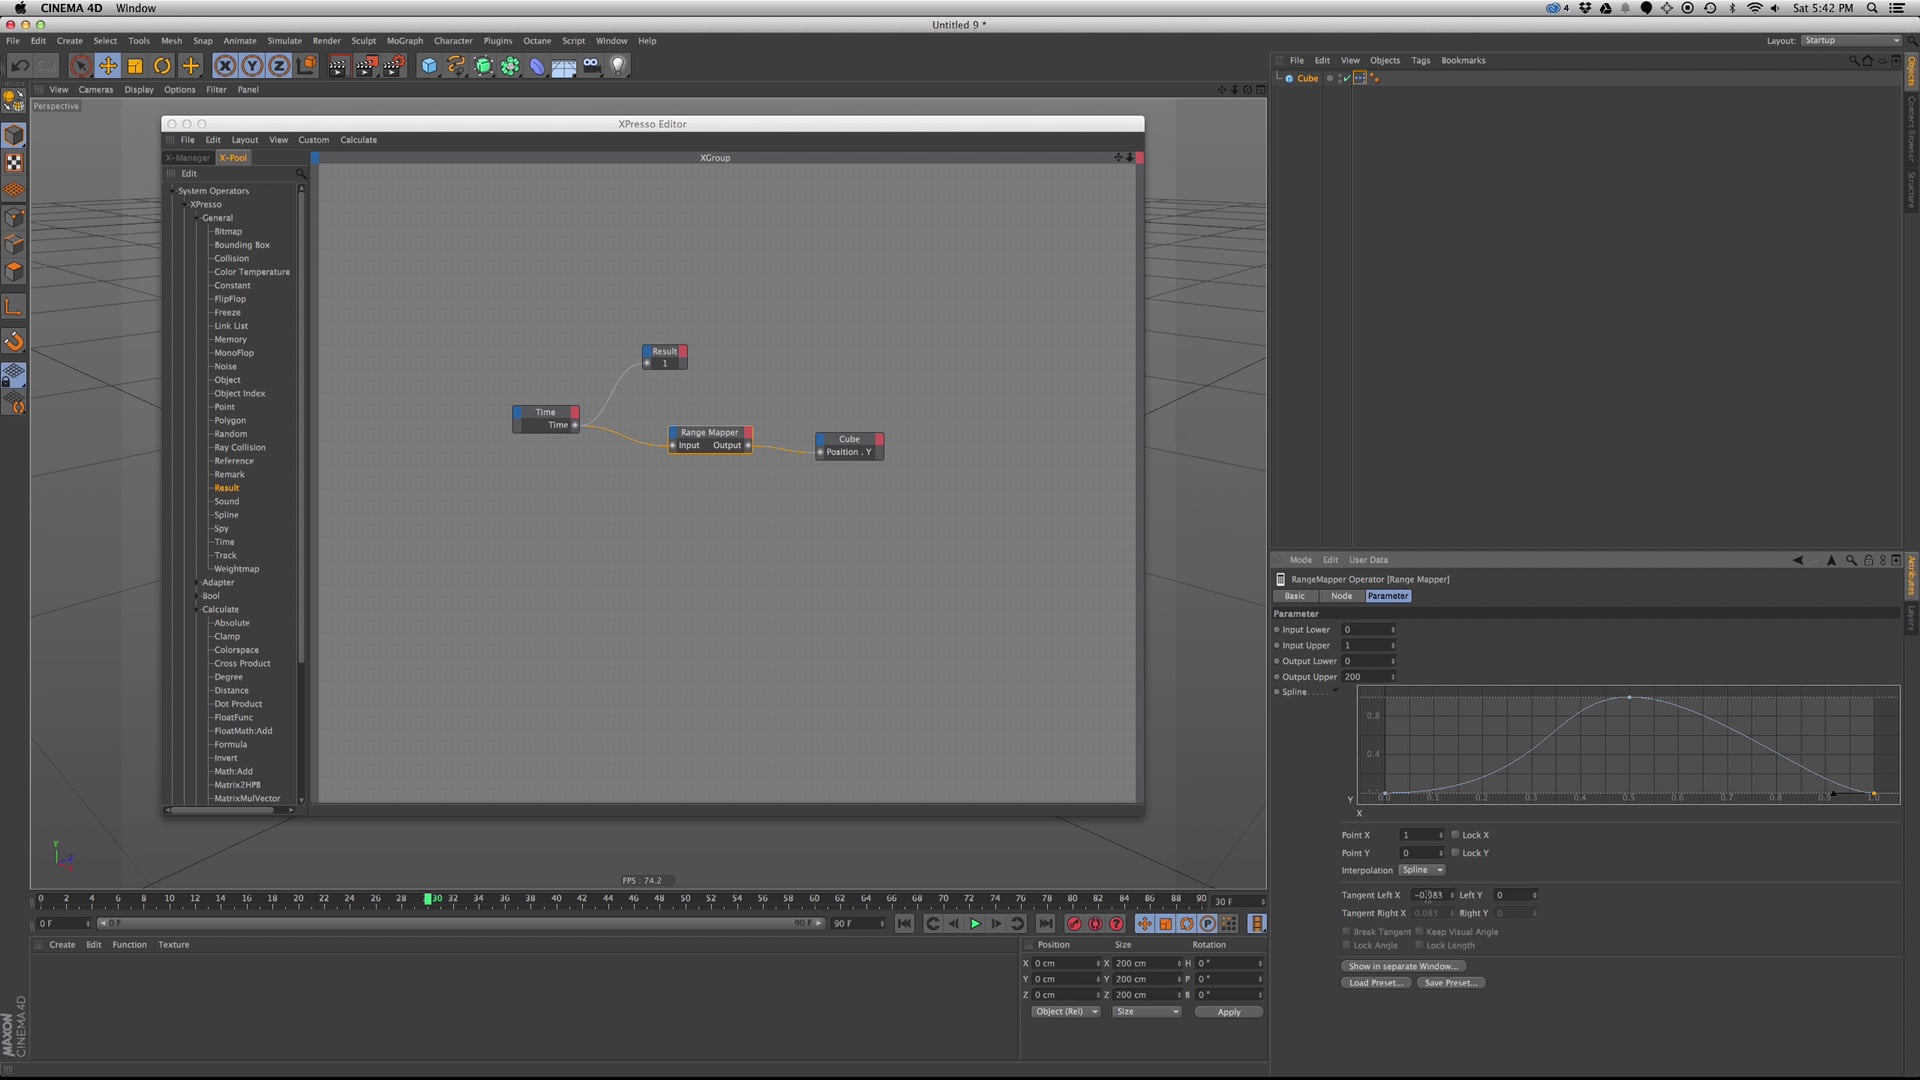Select the Rotate tool icon
Viewport: 1920px width, 1080px height.
(x=162, y=66)
